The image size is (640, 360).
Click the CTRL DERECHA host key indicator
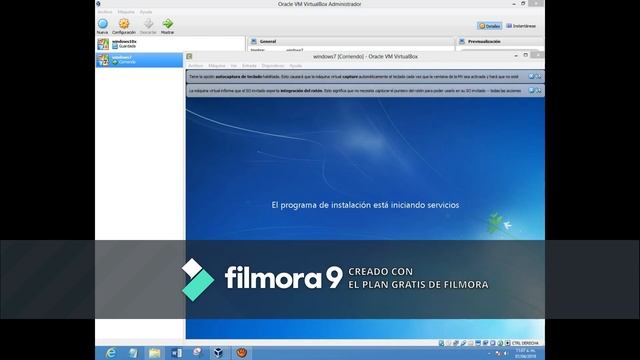[x=524, y=343]
